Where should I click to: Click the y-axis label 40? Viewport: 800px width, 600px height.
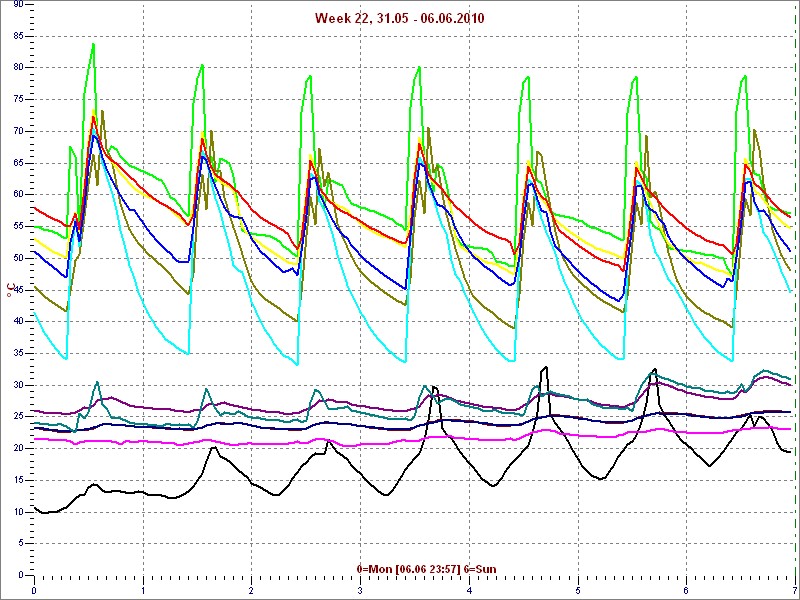pyautogui.click(x=18, y=321)
